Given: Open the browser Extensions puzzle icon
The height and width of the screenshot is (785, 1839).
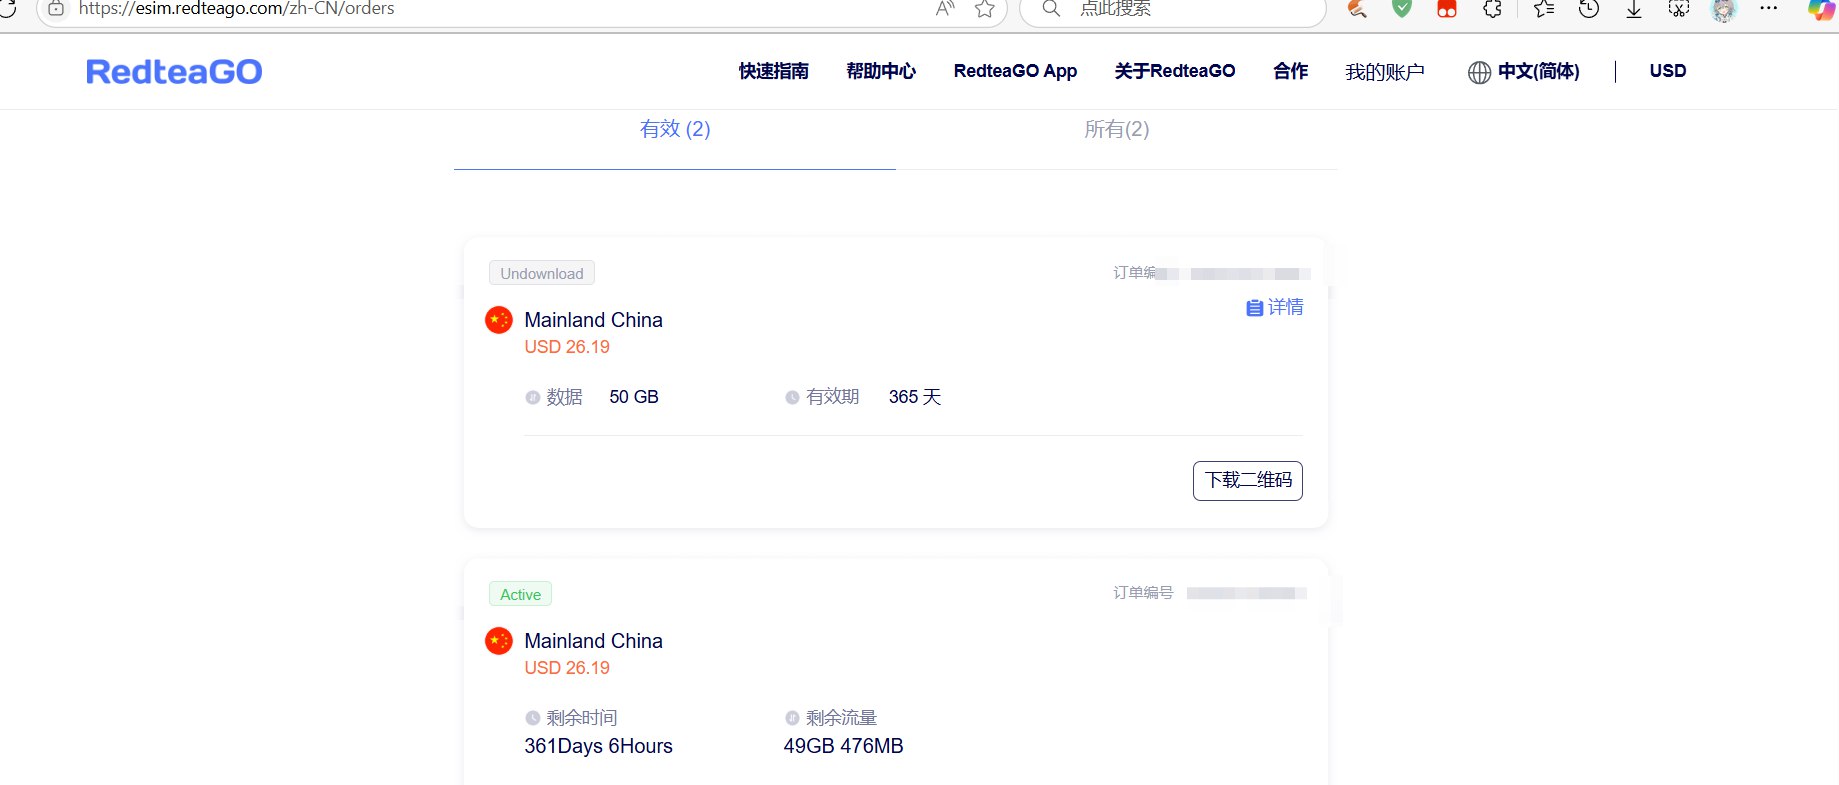Looking at the screenshot, I should pyautogui.click(x=1492, y=9).
